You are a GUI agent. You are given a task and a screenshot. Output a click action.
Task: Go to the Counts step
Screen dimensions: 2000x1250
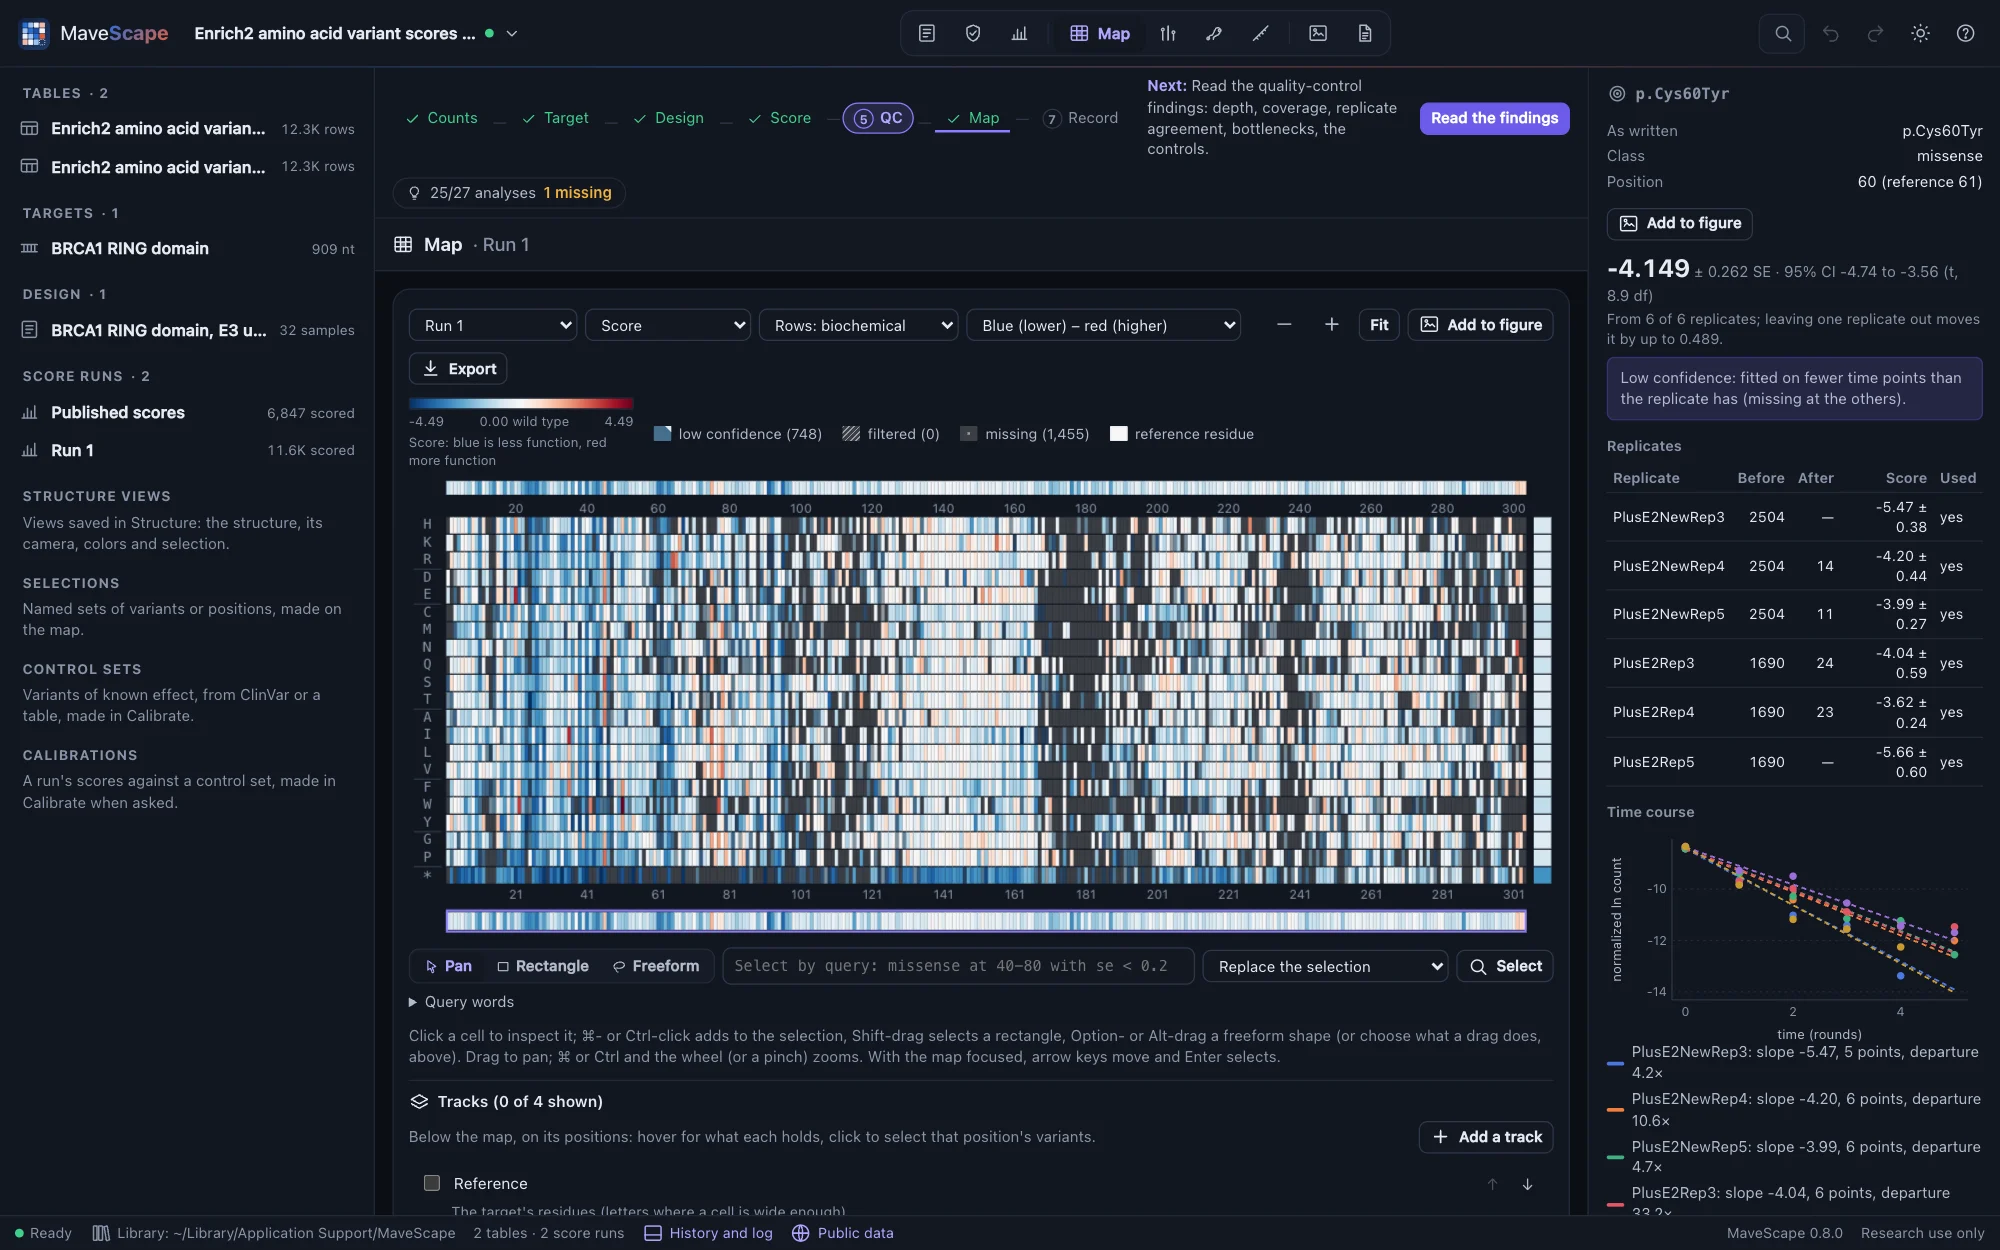442,118
